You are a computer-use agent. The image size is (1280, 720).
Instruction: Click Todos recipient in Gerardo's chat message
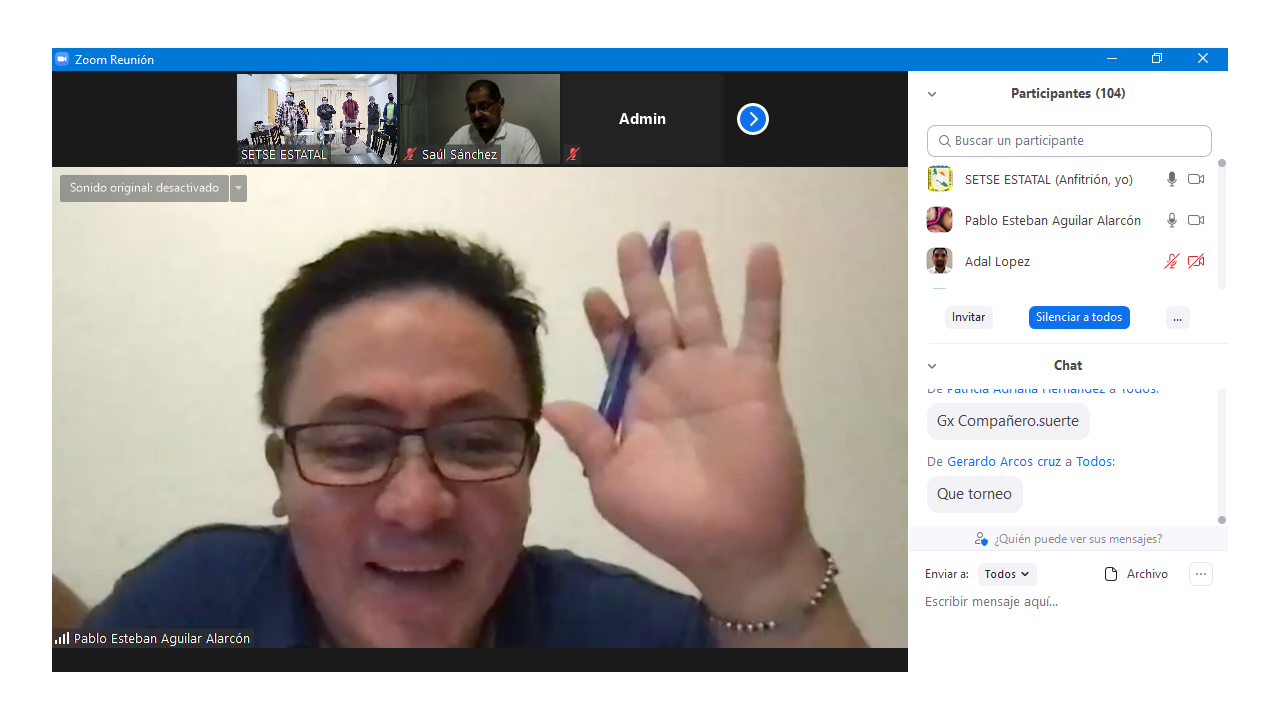click(1094, 461)
